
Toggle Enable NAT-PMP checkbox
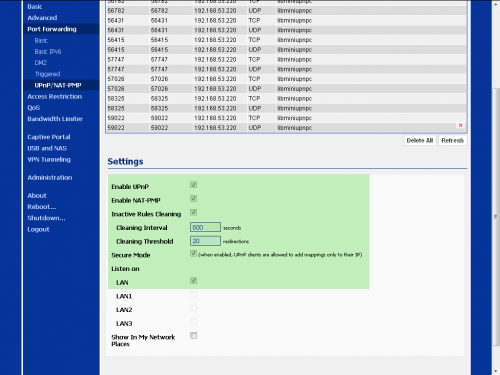click(x=193, y=199)
